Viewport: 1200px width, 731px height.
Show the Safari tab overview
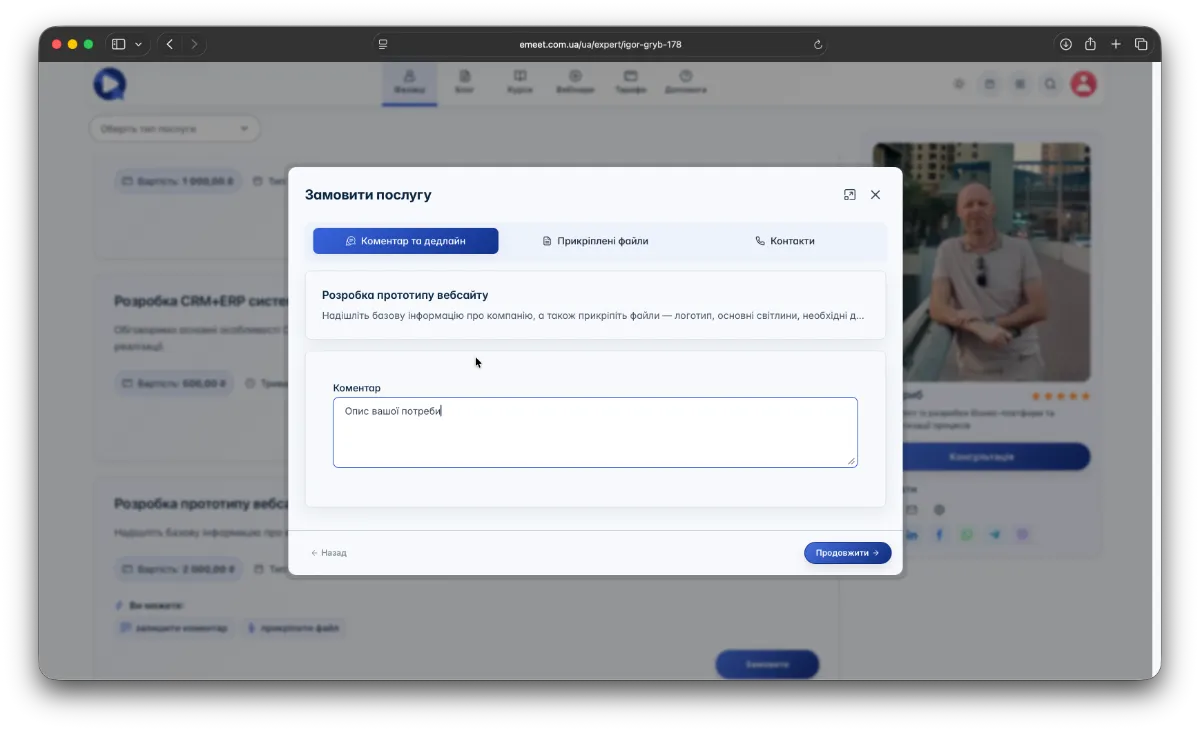coord(1141,44)
